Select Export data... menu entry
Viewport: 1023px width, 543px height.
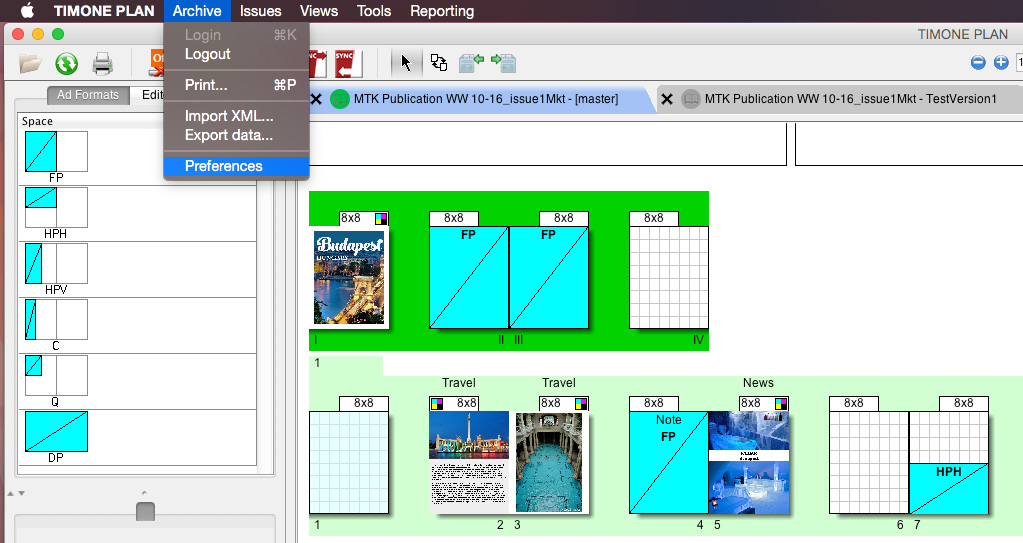pyautogui.click(x=228, y=135)
